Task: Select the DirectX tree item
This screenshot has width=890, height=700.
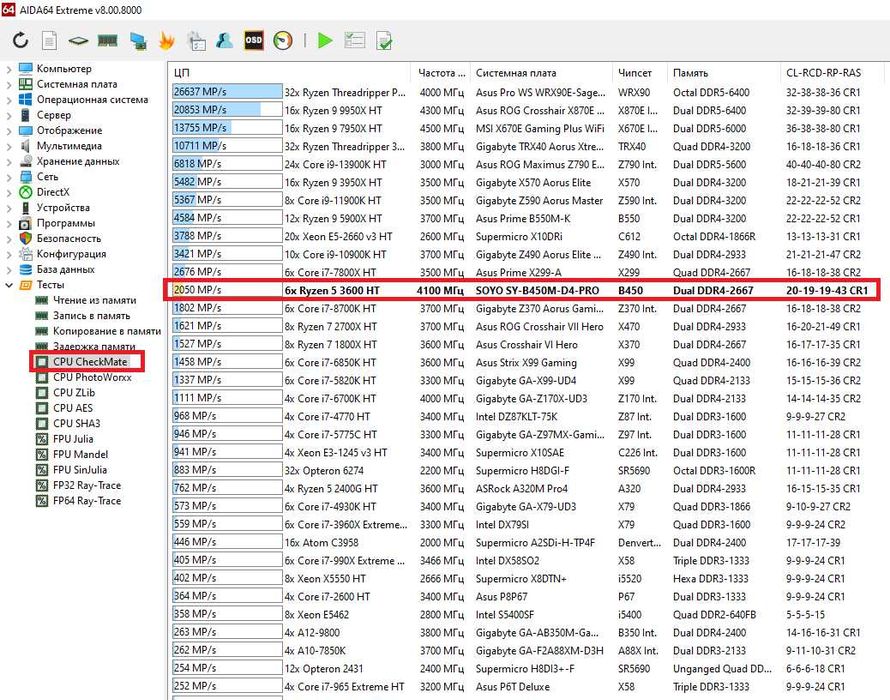Action: point(53,192)
